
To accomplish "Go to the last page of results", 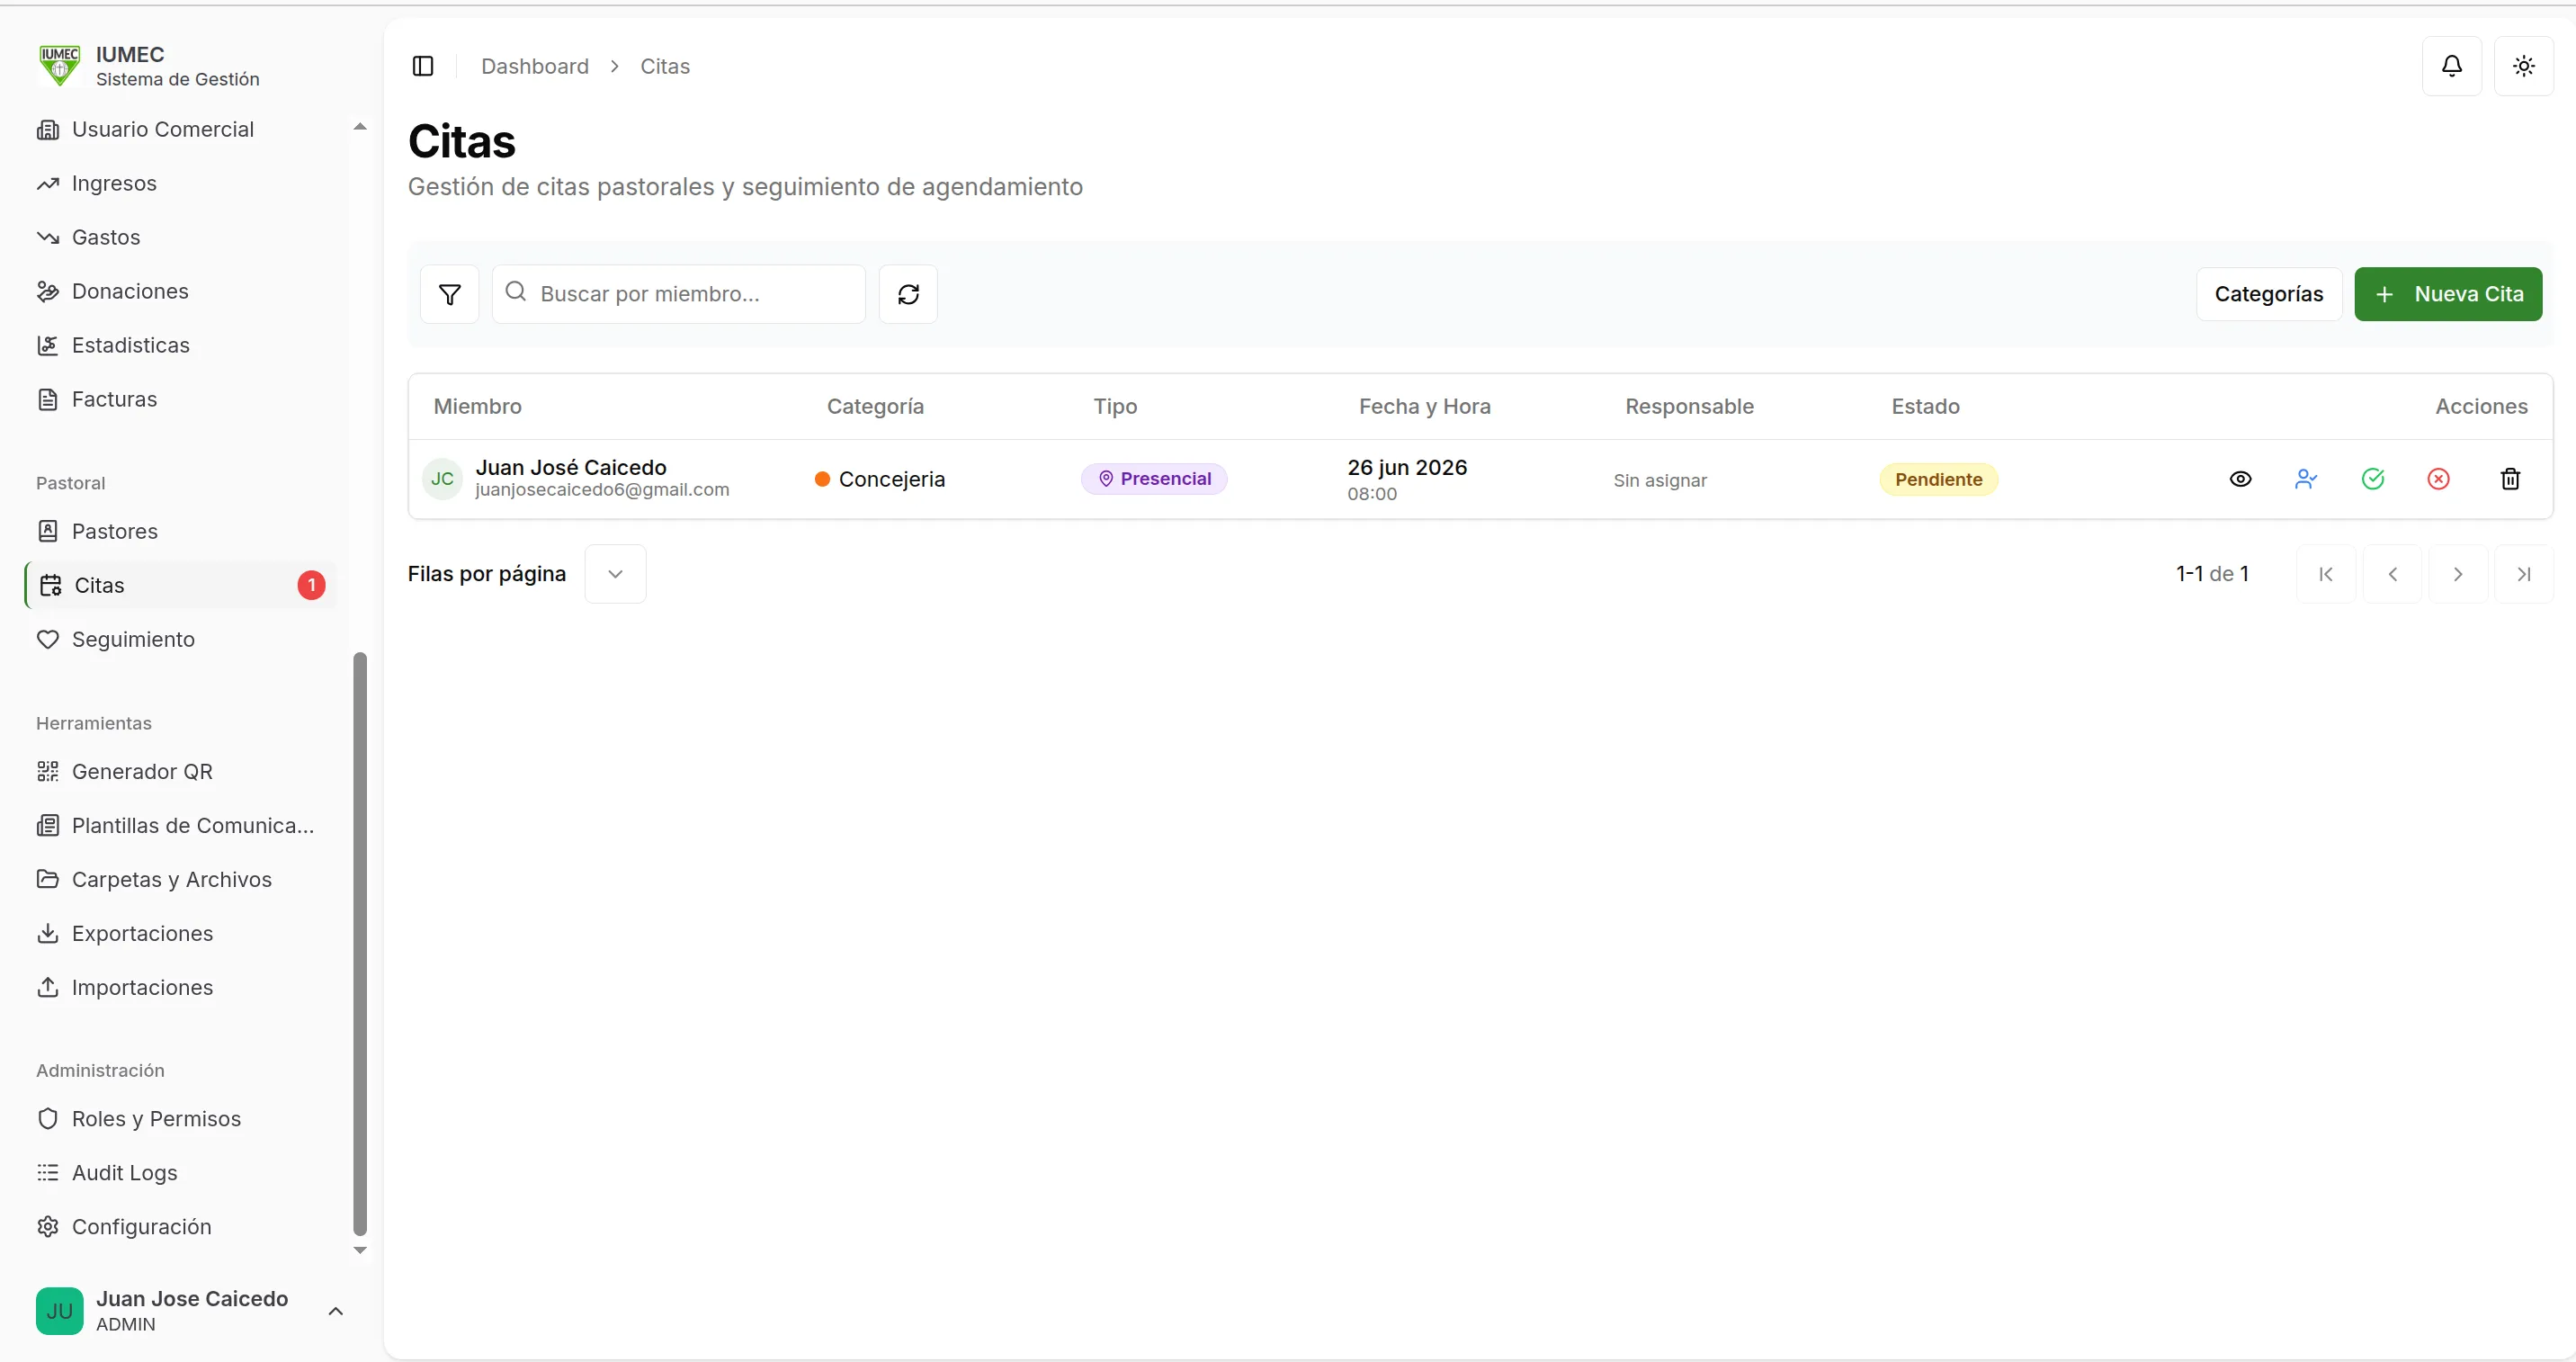I will click(x=2524, y=574).
